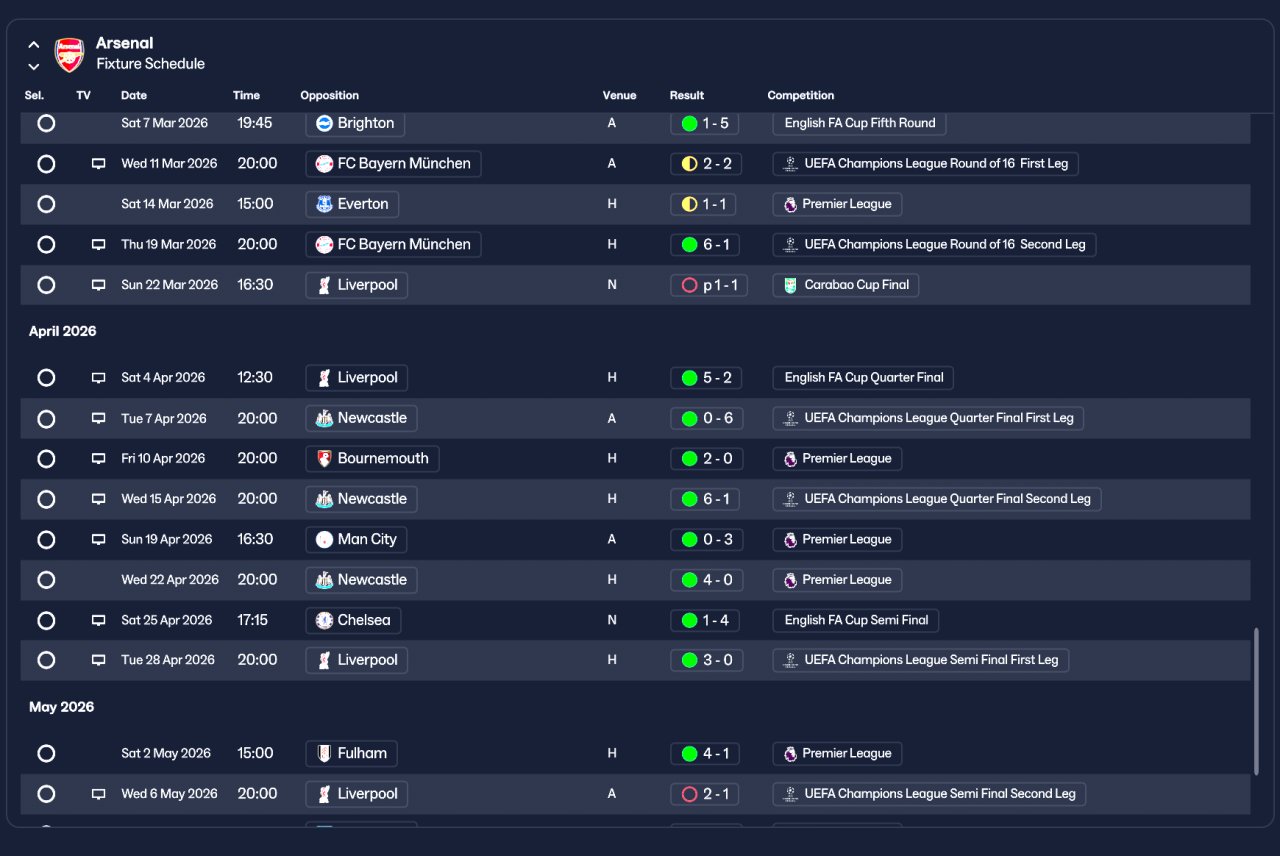The image size is (1280, 856).
Task: Go to next team with down chevron
Action: coord(34,67)
